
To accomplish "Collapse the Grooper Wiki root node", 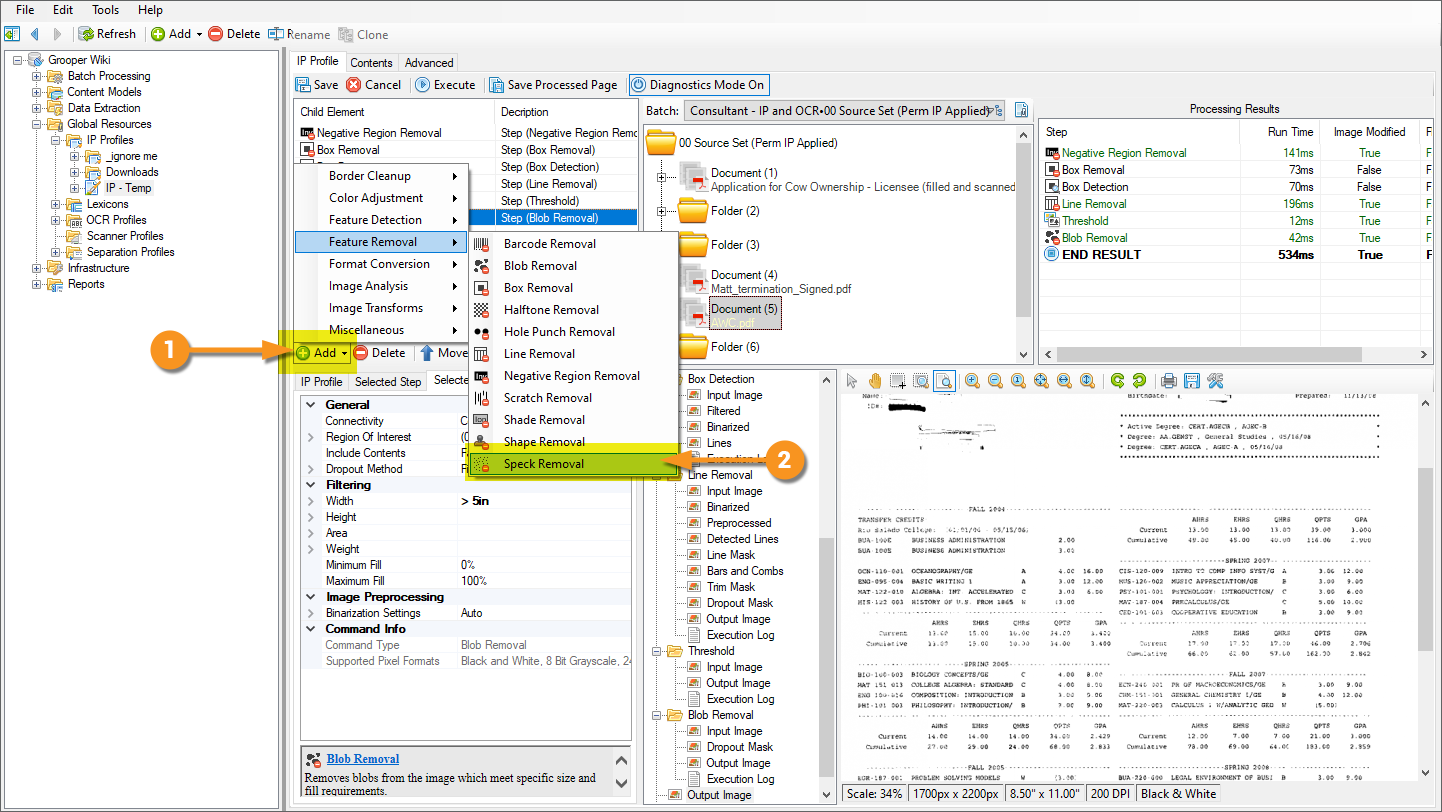I will click(19, 60).
